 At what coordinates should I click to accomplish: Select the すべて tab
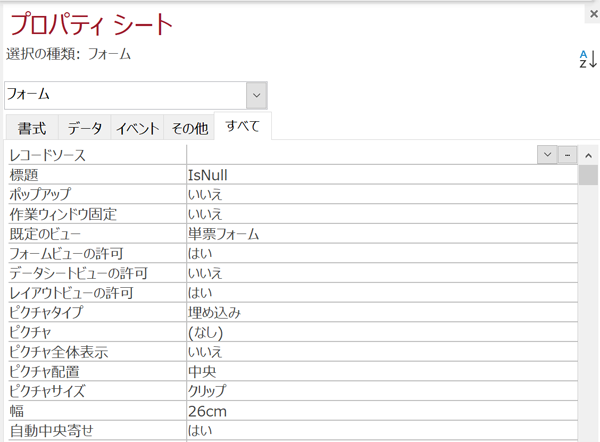pyautogui.click(x=243, y=127)
